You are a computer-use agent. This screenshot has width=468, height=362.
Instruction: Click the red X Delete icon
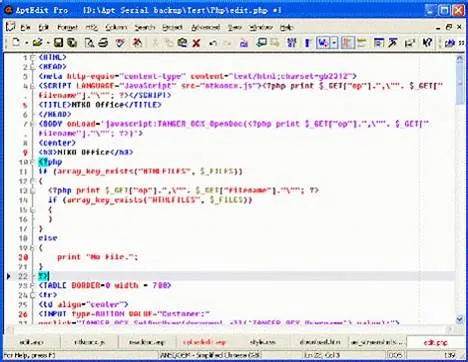pos(196,43)
